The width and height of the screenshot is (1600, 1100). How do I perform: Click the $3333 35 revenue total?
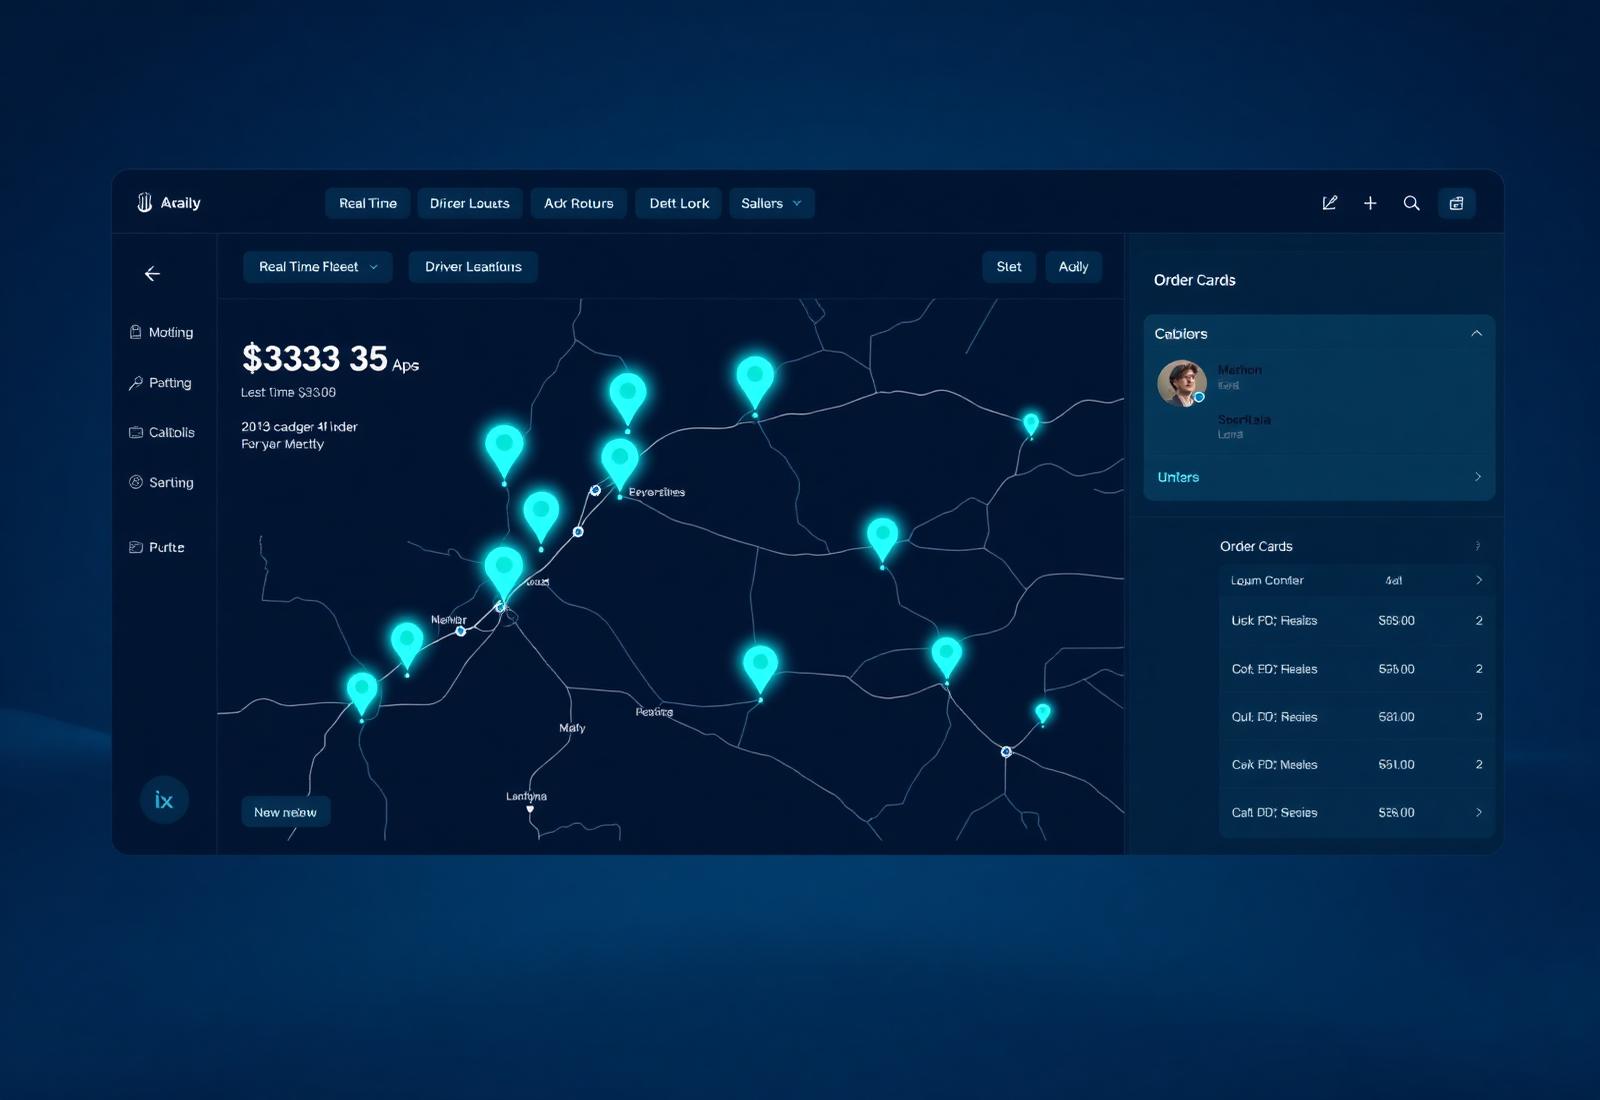pyautogui.click(x=315, y=358)
